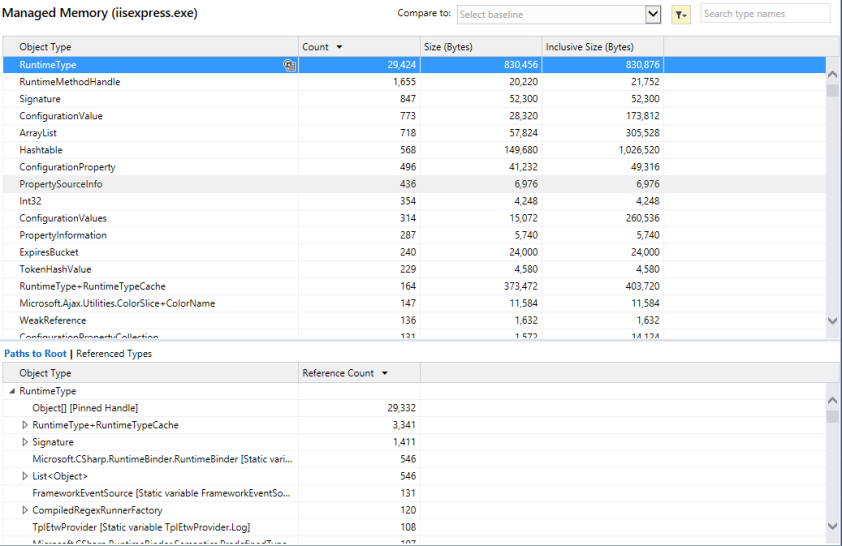
Task: Select the PropertySourceInfo row
Action: click(x=414, y=184)
